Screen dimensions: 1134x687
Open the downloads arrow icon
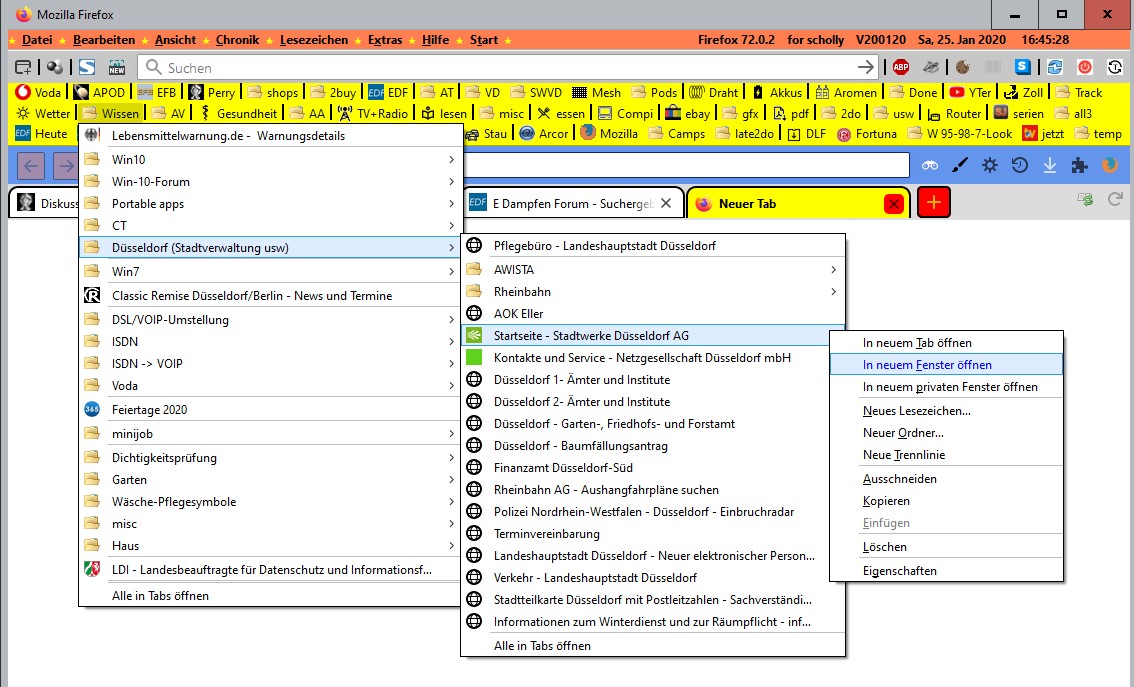1050,165
